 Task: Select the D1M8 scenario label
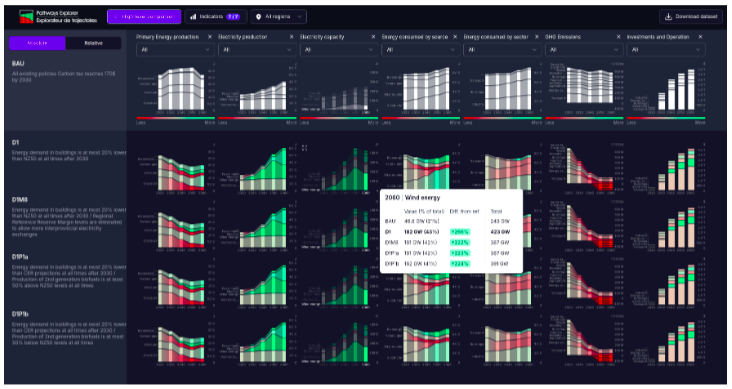pyautogui.click(x=20, y=199)
